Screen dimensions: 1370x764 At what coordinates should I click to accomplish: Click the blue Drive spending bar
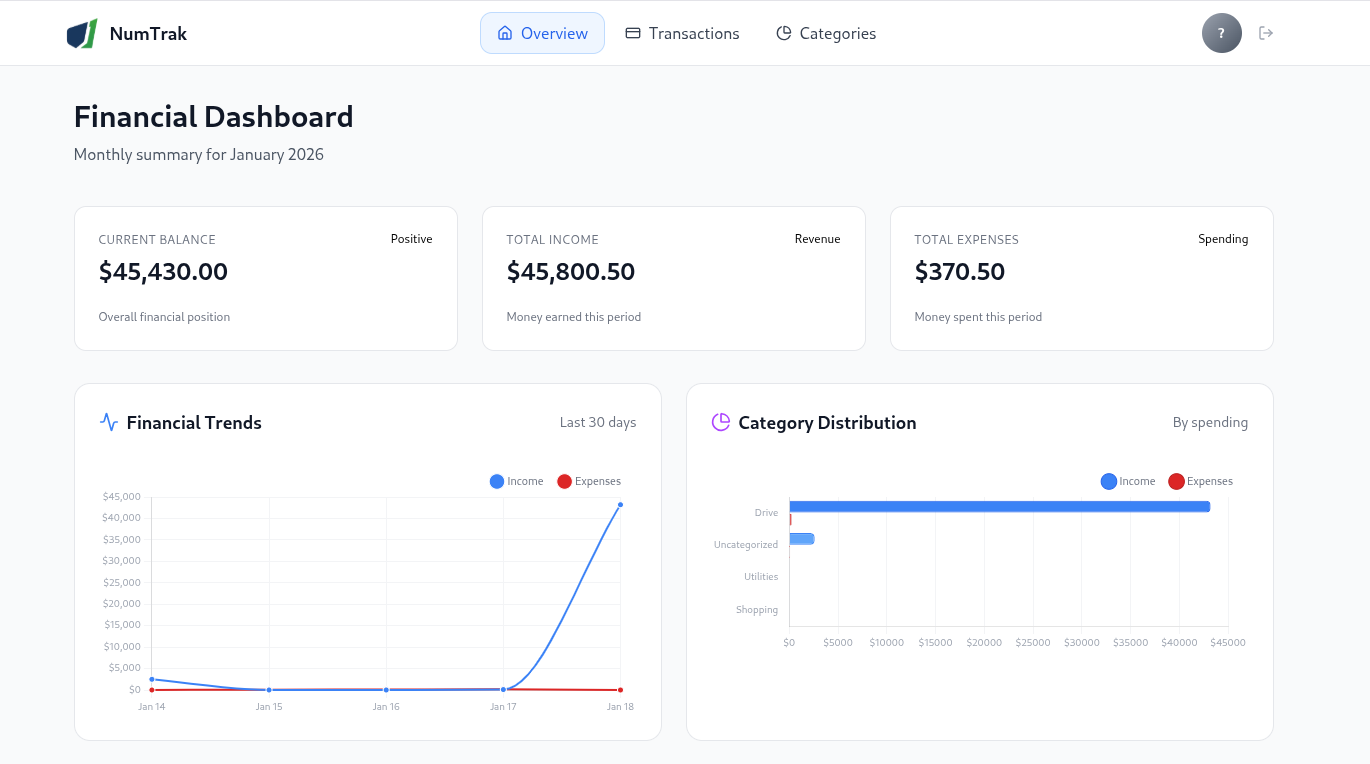point(1000,506)
